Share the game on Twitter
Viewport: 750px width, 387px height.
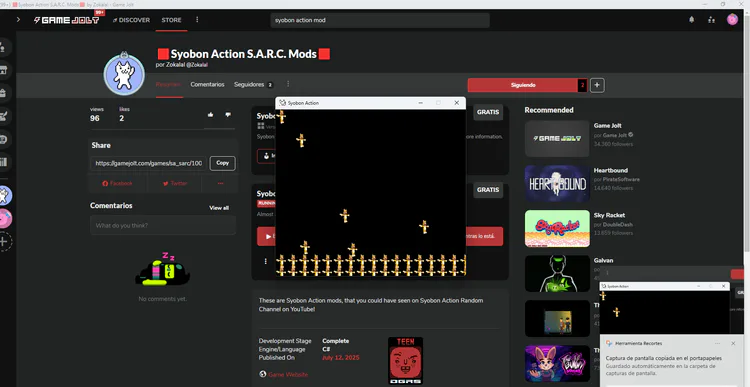(x=175, y=183)
